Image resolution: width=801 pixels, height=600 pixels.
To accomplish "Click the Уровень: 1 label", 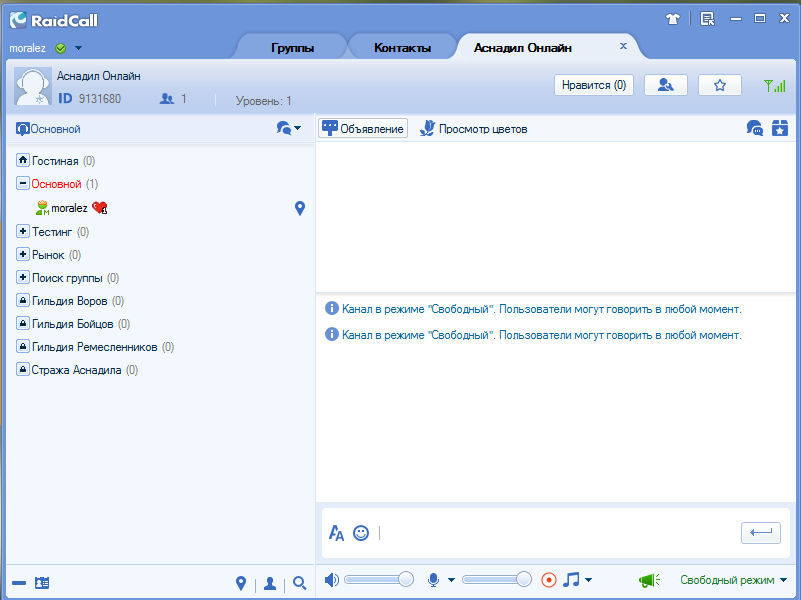I will [x=263, y=101].
